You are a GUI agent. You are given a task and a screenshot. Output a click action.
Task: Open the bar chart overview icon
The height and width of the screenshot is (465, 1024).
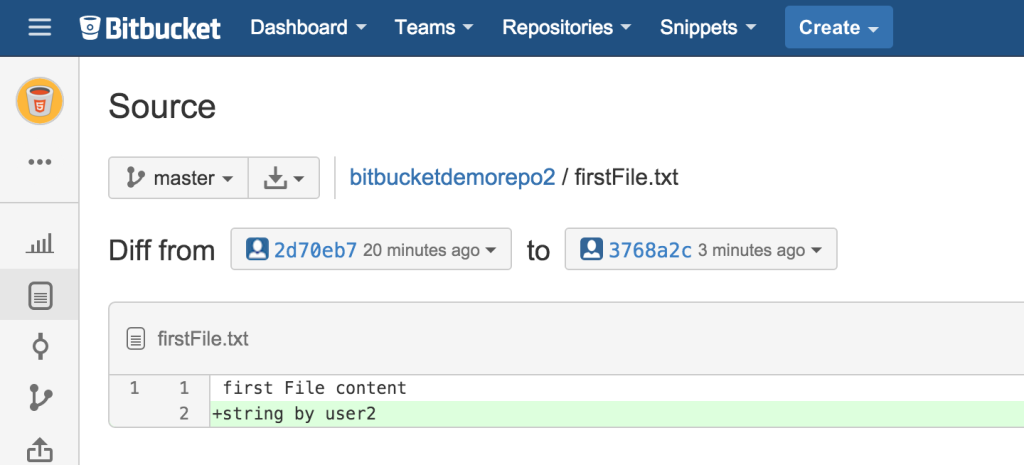coord(39,243)
